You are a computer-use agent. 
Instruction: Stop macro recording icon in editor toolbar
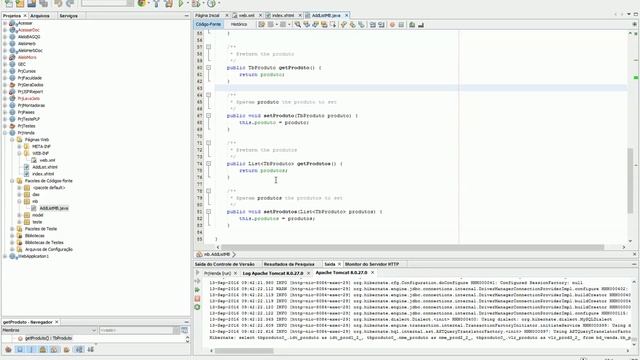[401, 24]
